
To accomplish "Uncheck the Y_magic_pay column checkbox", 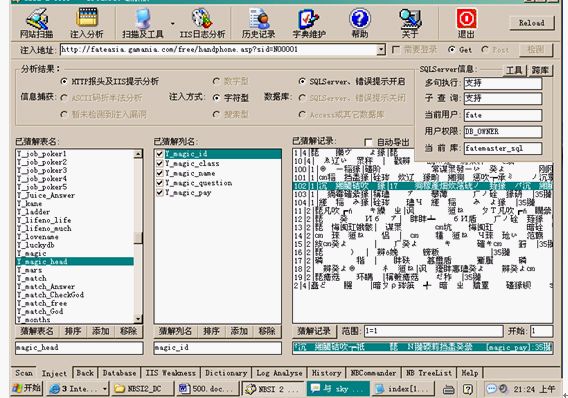I will click(x=159, y=192).
